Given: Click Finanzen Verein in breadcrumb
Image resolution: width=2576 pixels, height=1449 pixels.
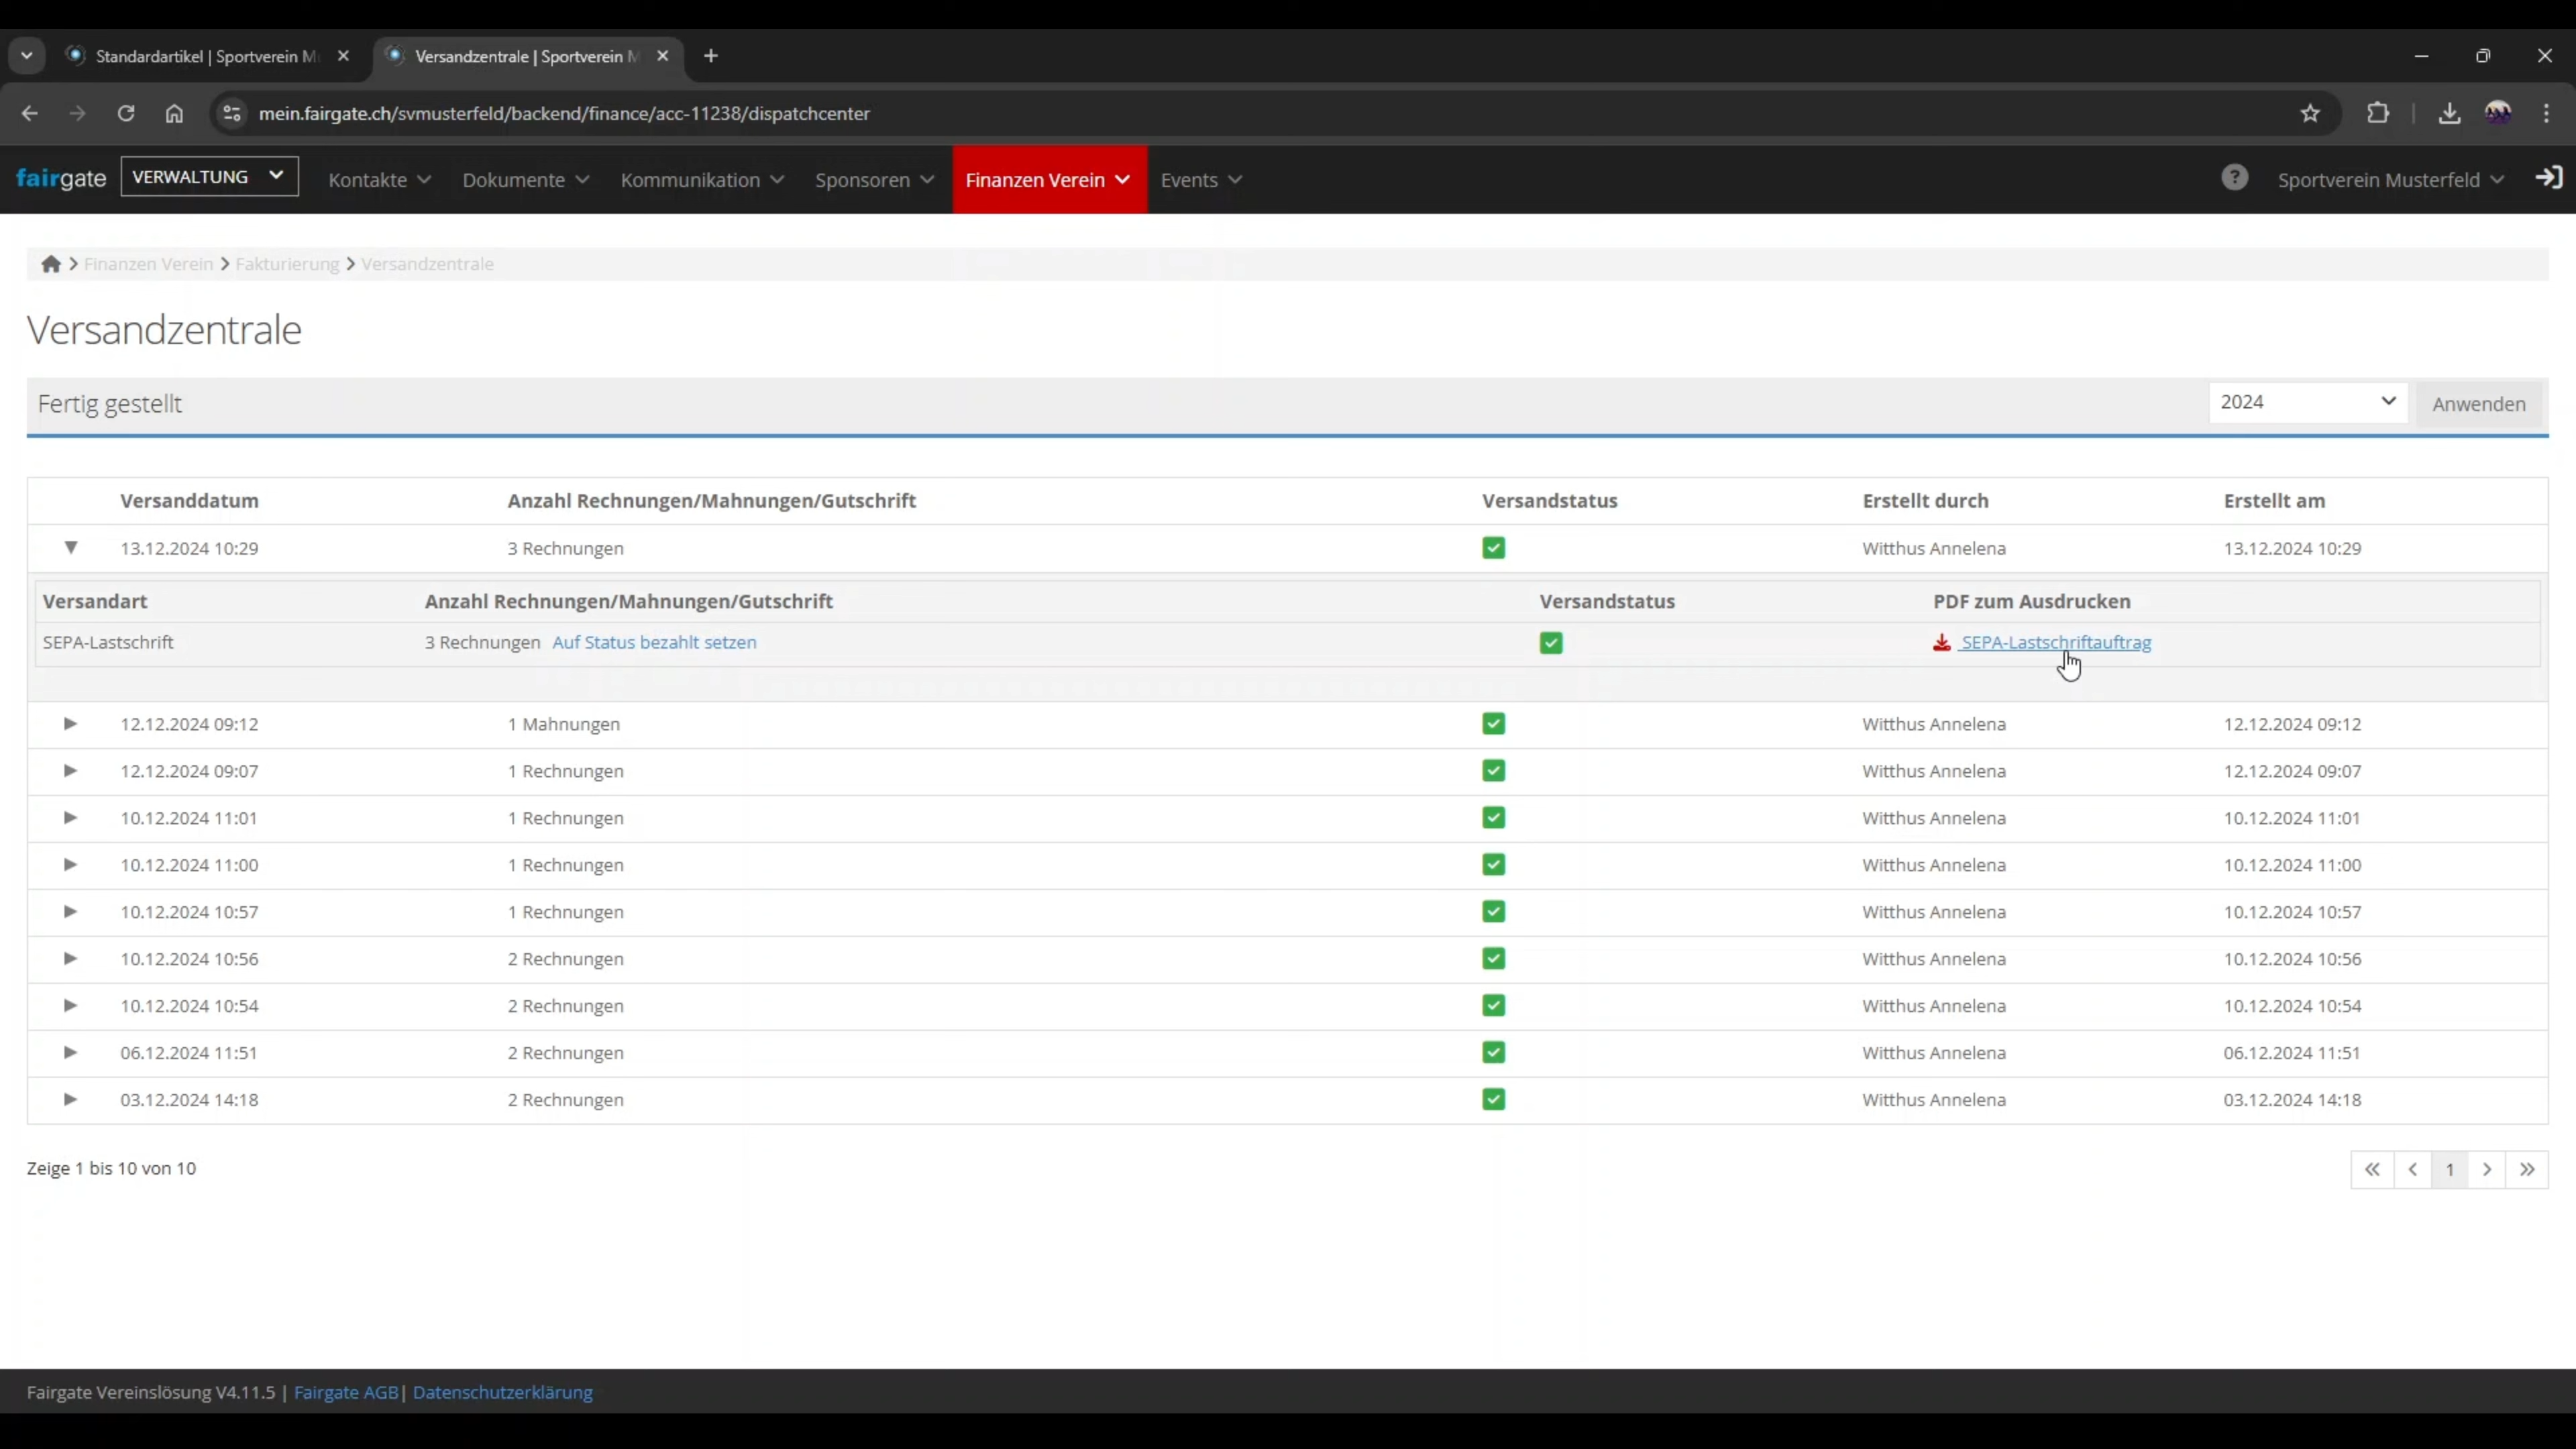Looking at the screenshot, I should point(148,264).
